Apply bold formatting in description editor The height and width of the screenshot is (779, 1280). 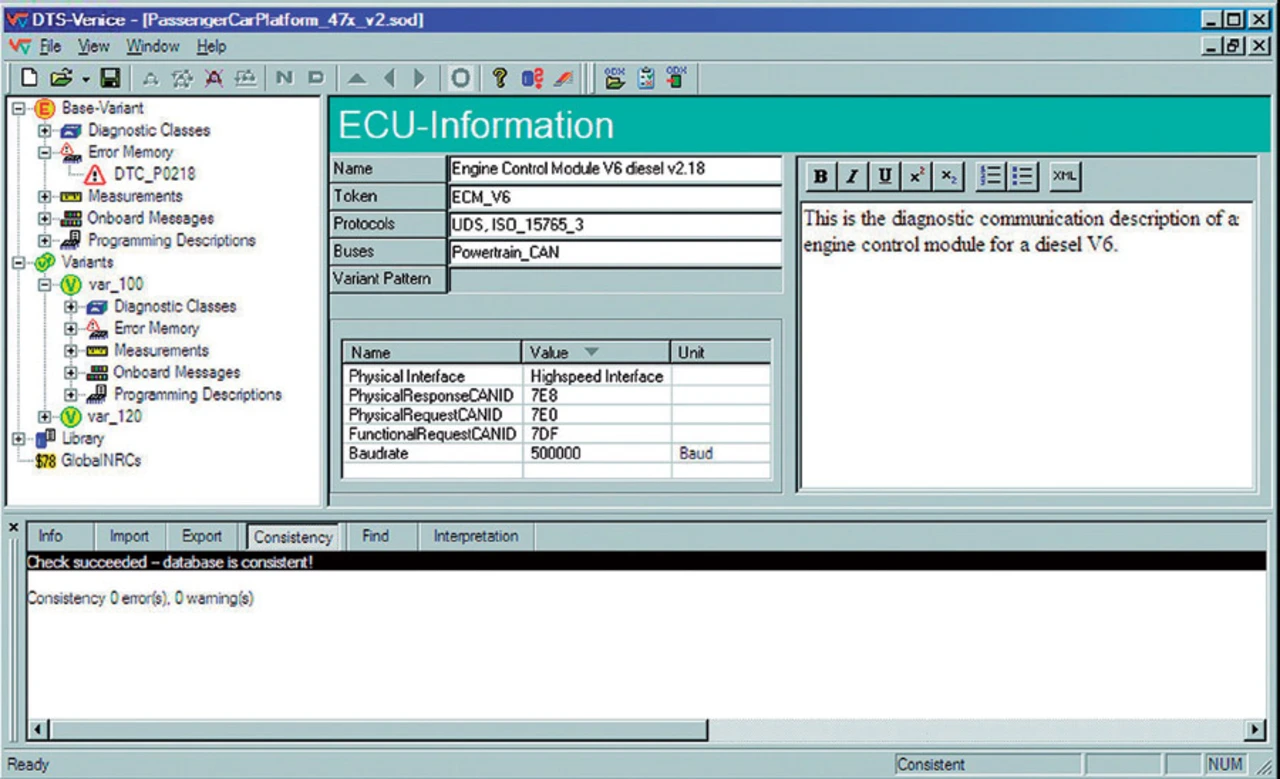click(820, 177)
